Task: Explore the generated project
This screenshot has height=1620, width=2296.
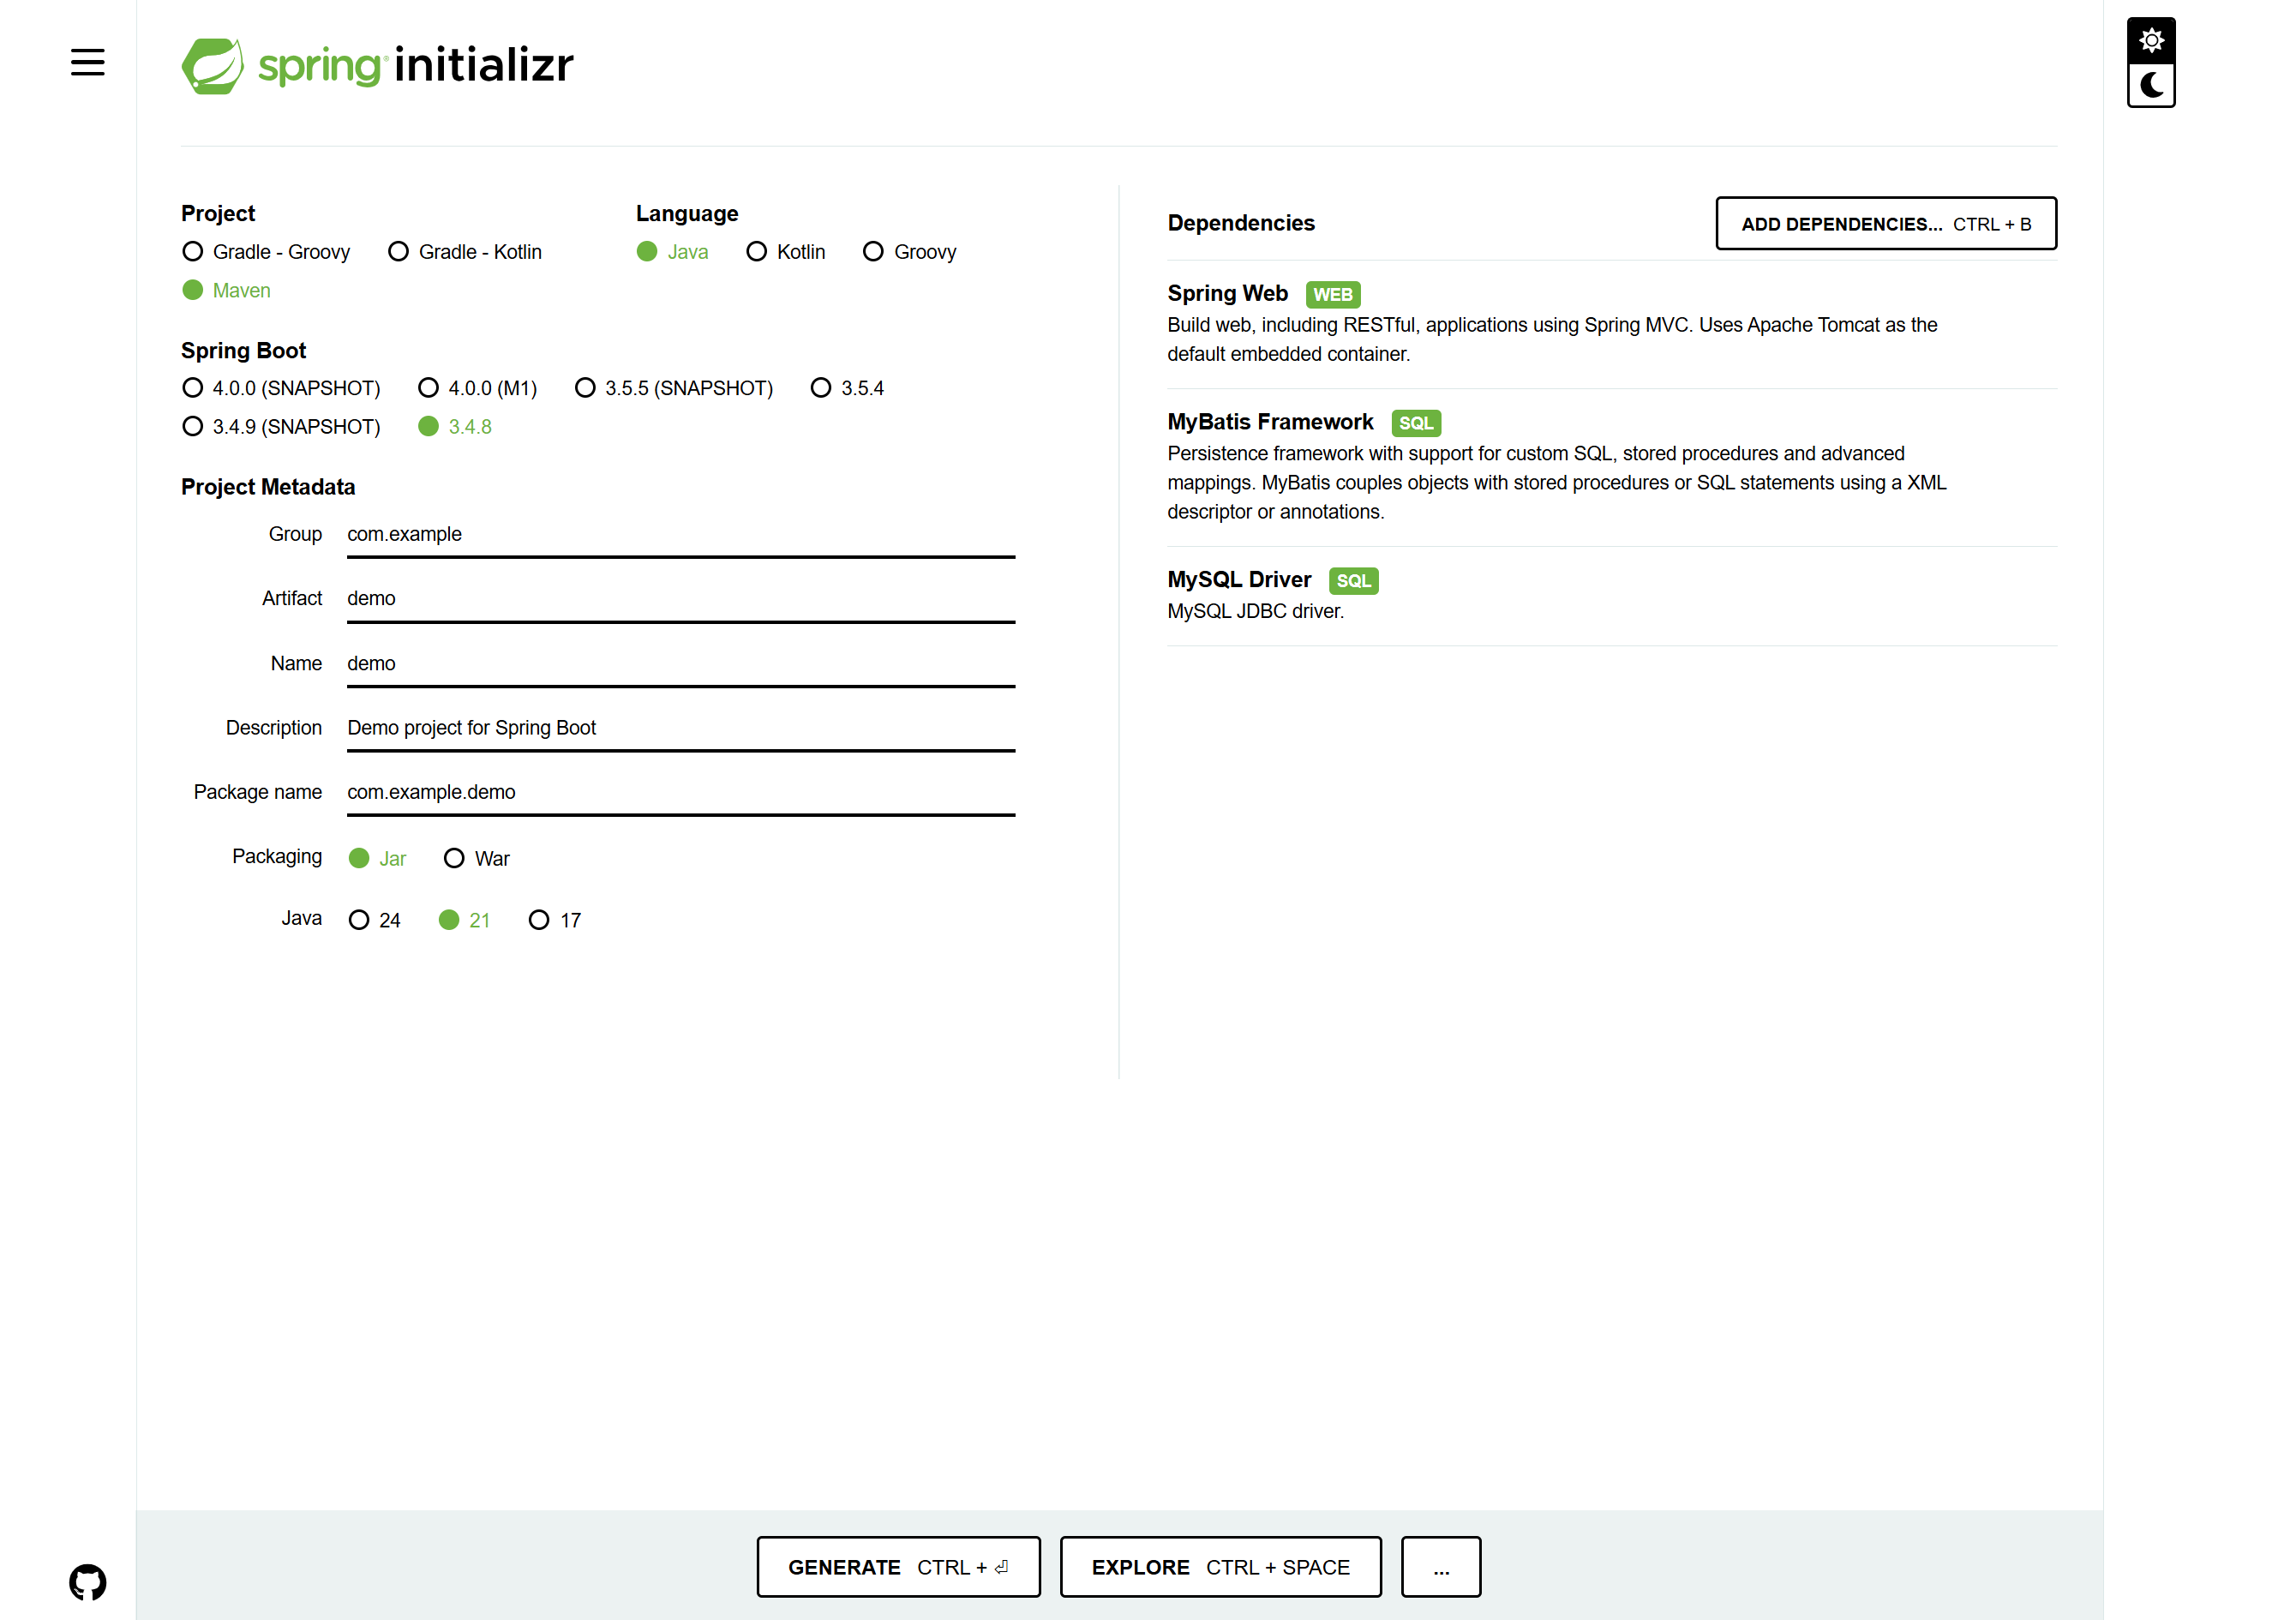Action: tap(1220, 1567)
